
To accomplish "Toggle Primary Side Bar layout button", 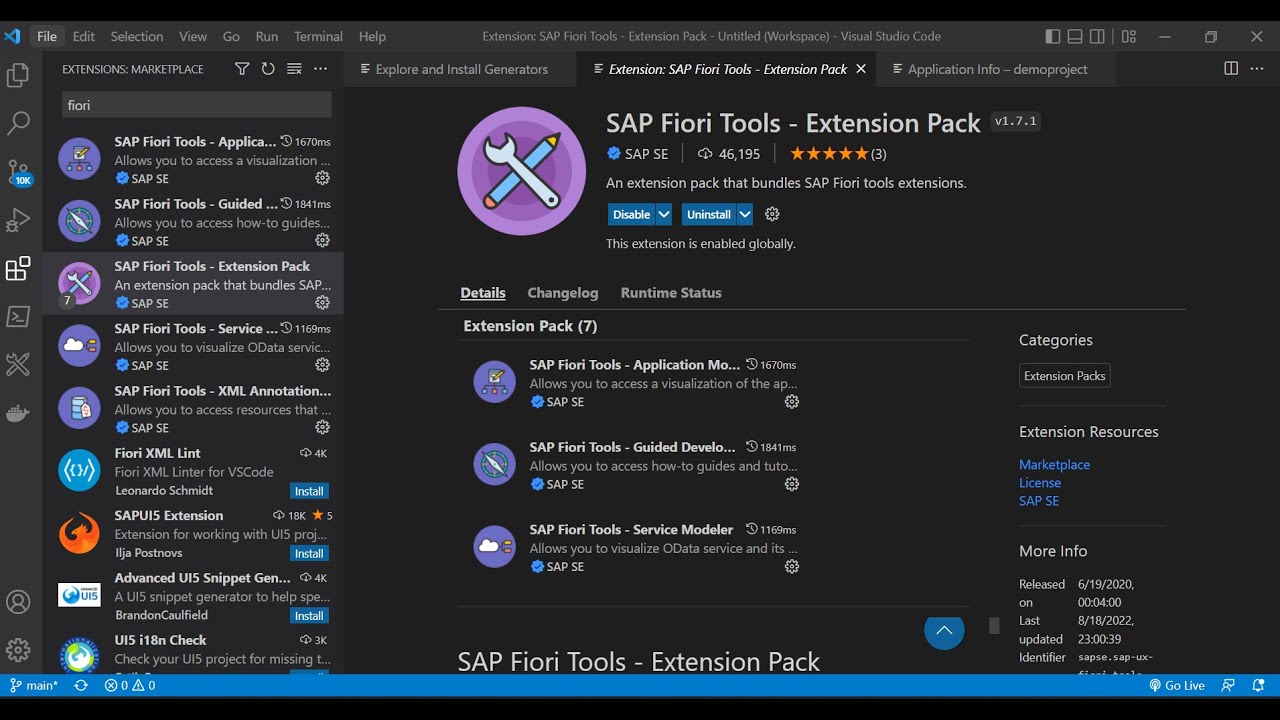I will tap(1053, 36).
